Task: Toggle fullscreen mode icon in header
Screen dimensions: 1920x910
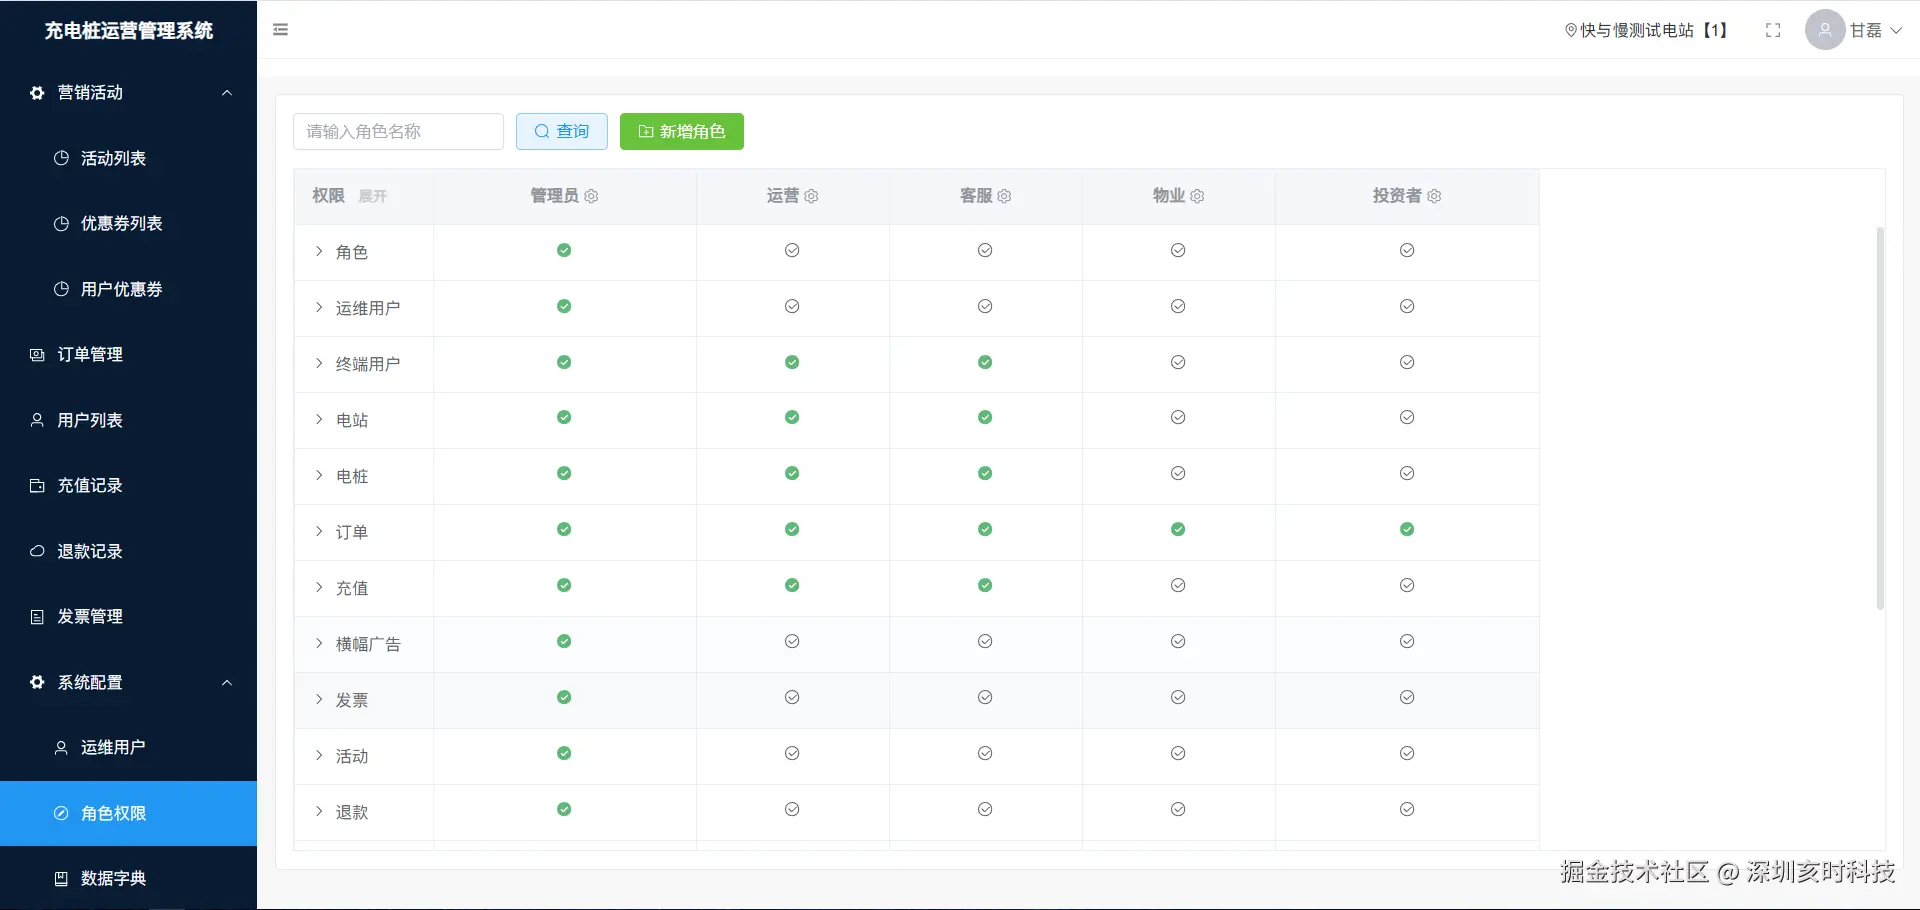Action: click(1773, 31)
